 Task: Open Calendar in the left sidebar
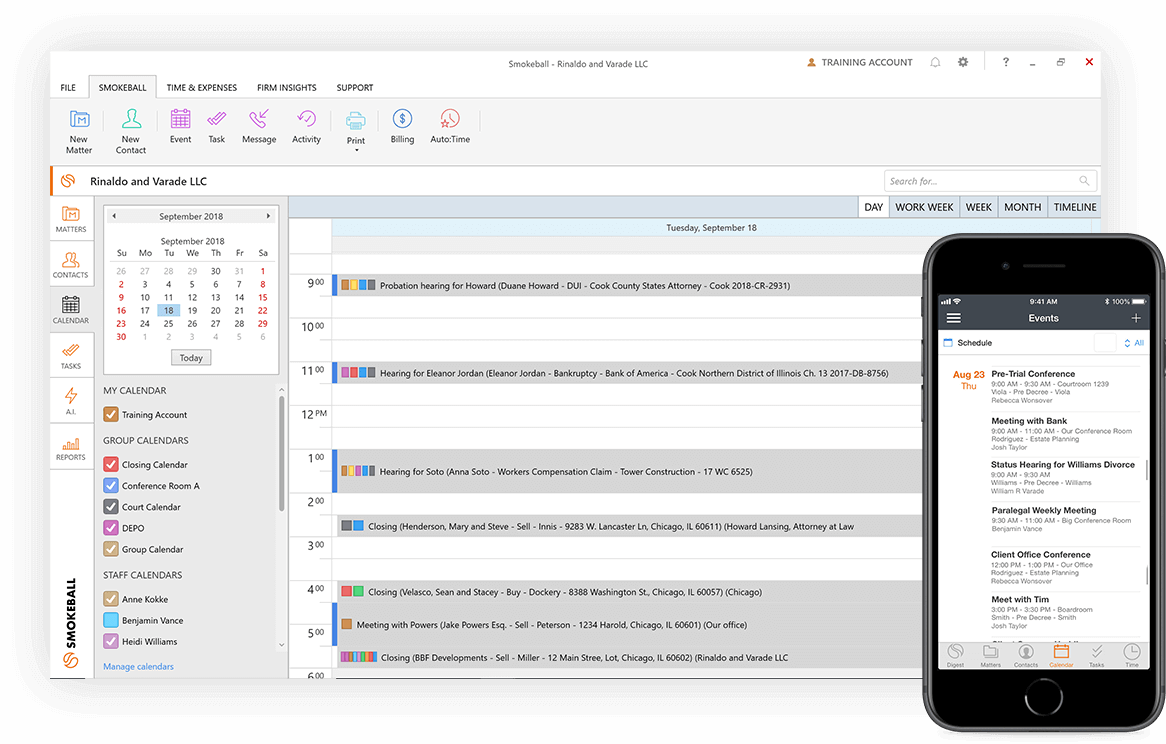pyautogui.click(x=71, y=310)
